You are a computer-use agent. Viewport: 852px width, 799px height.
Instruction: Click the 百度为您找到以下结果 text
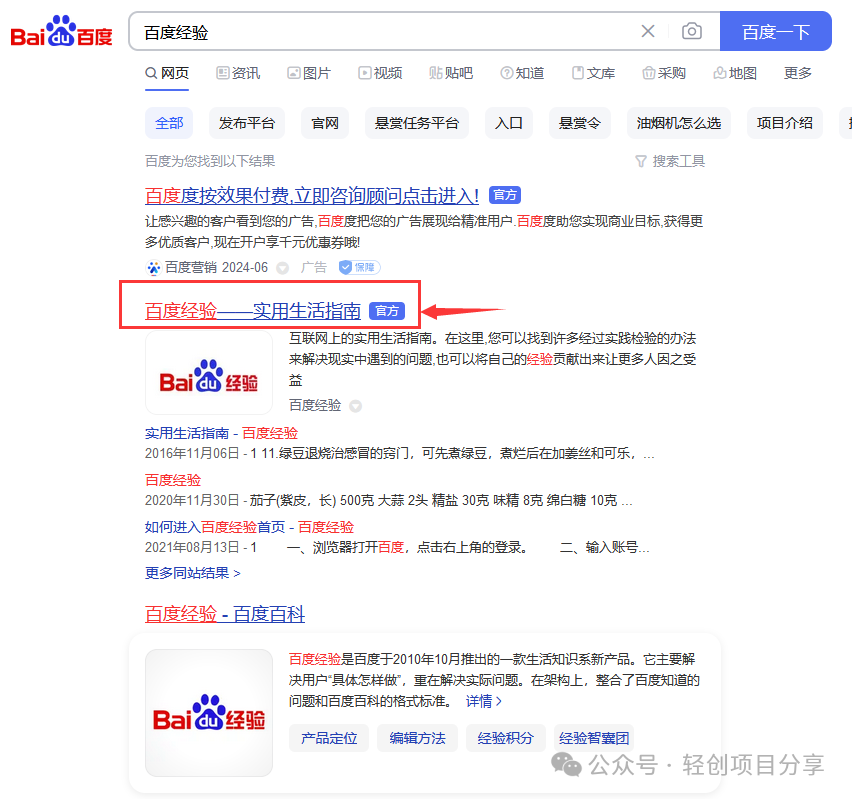(x=210, y=161)
